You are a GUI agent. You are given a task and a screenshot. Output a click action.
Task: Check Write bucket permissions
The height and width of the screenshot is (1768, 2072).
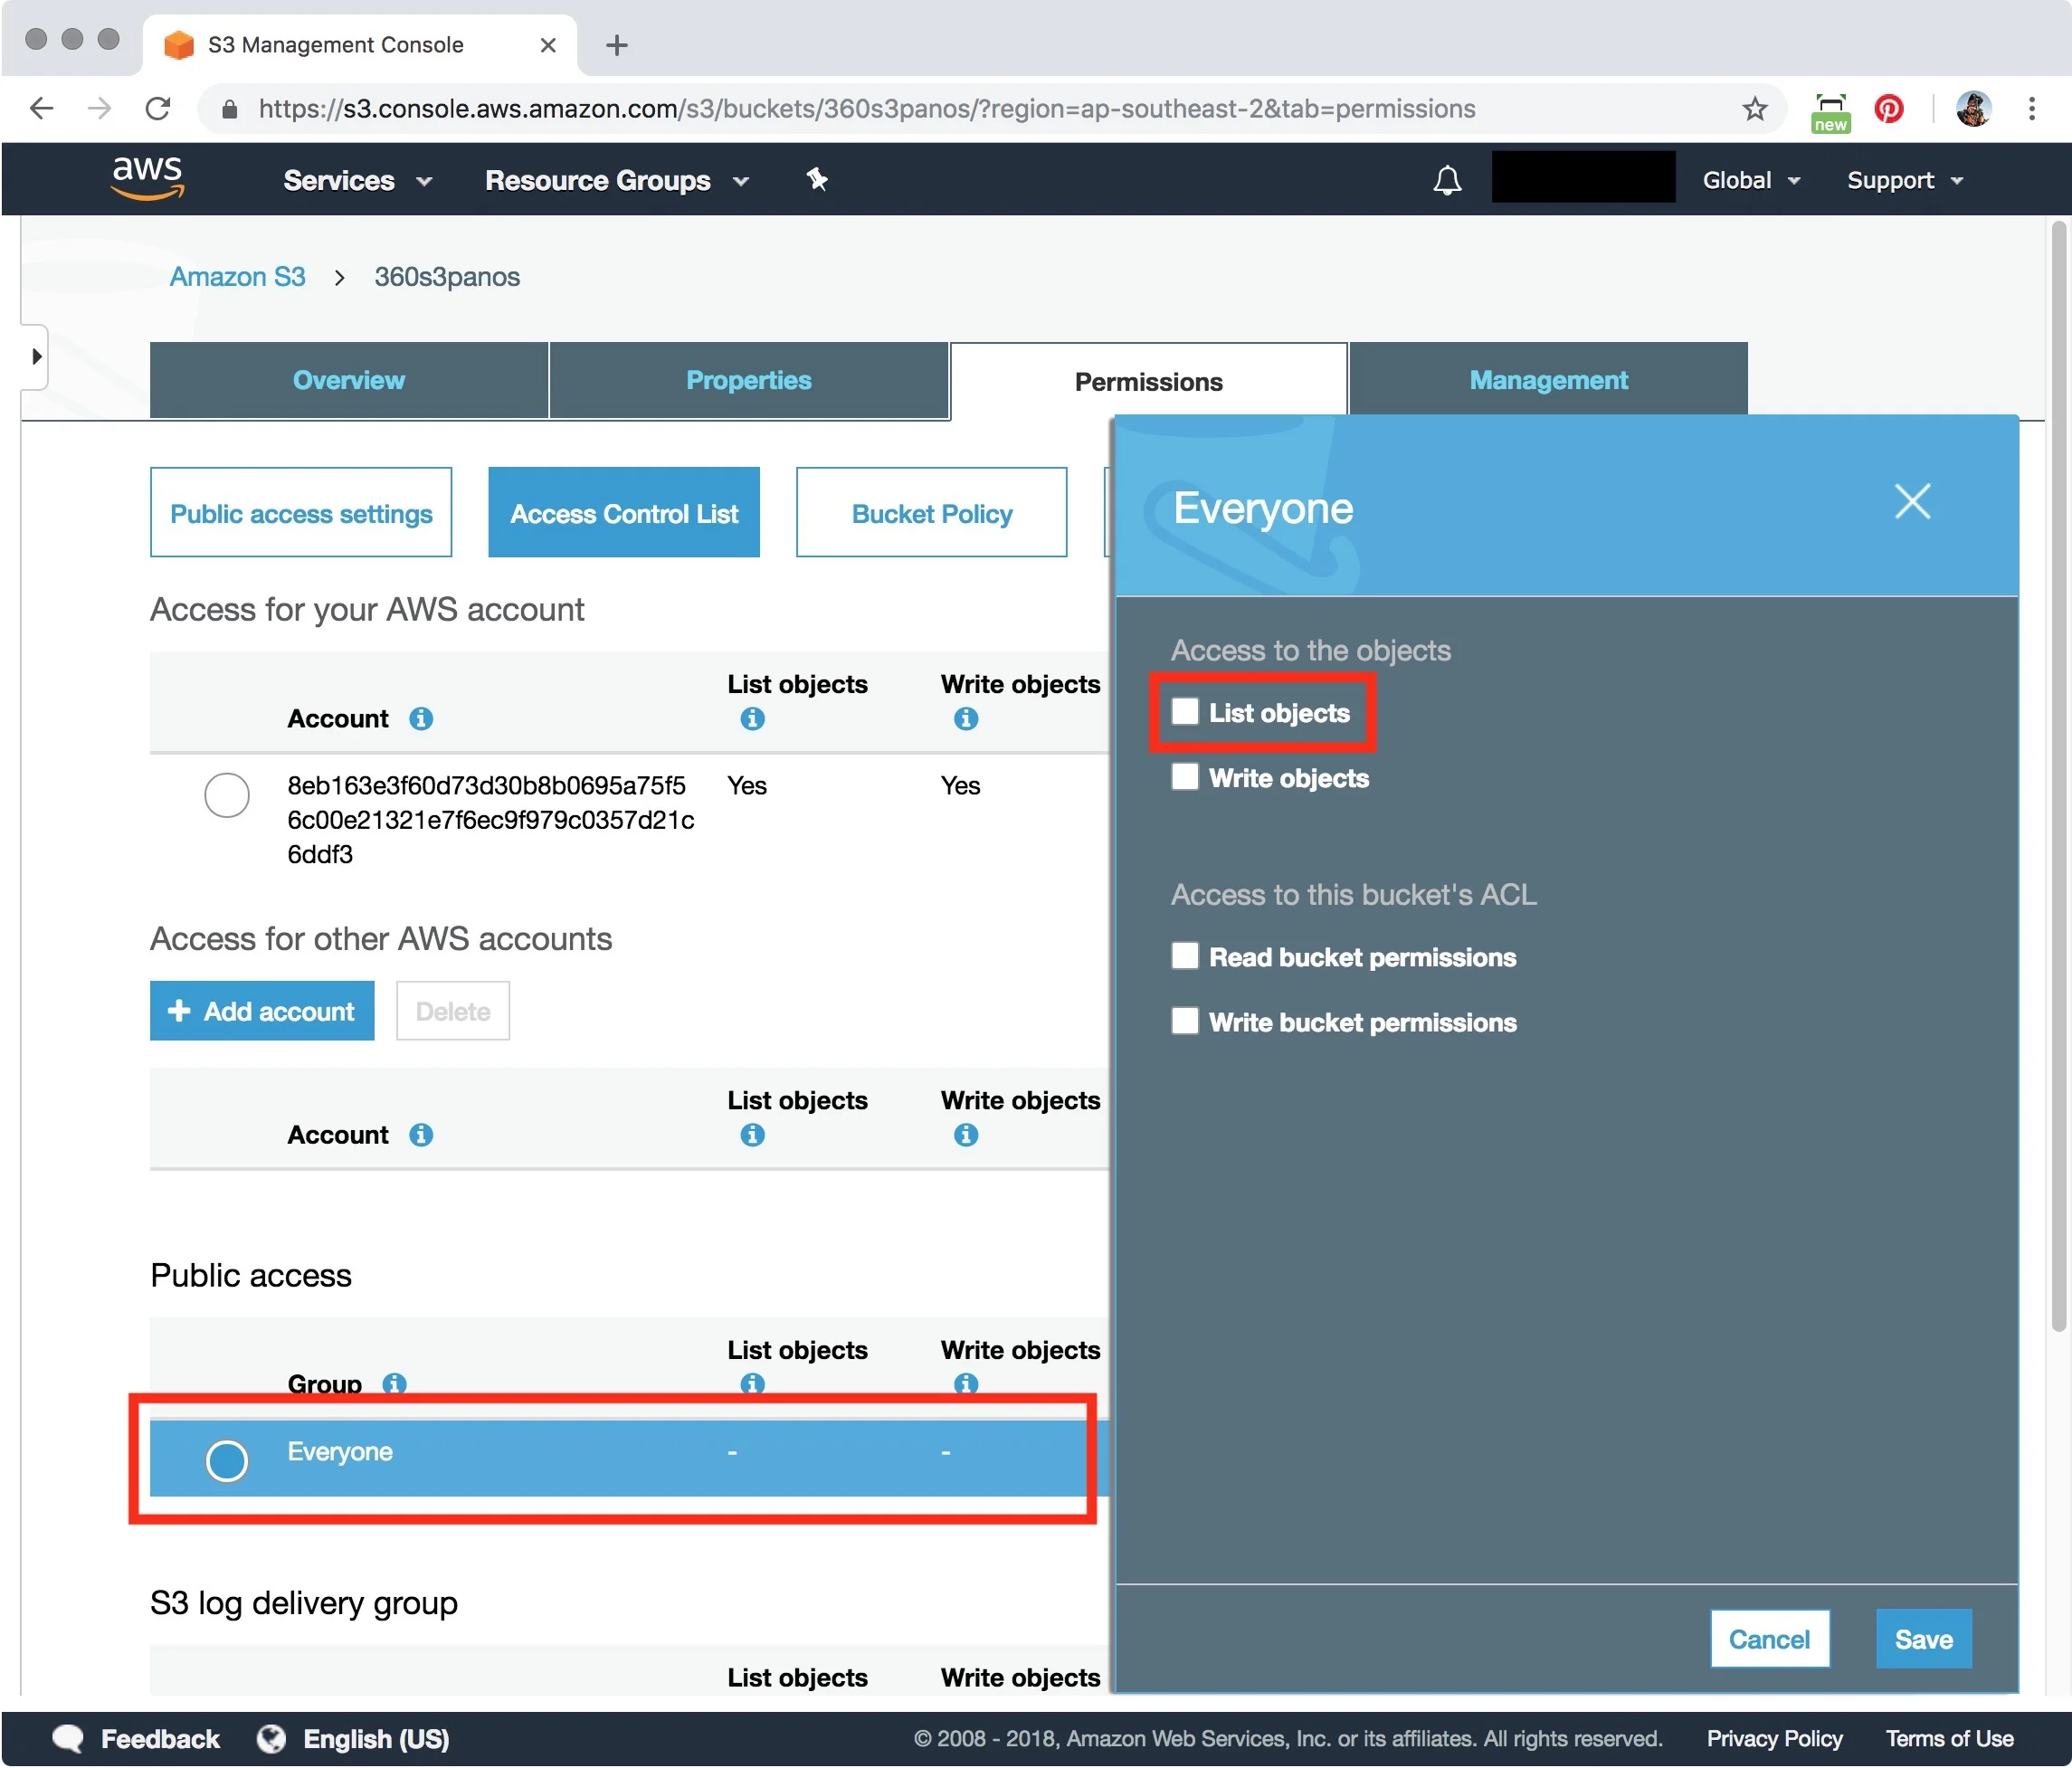[1185, 1021]
